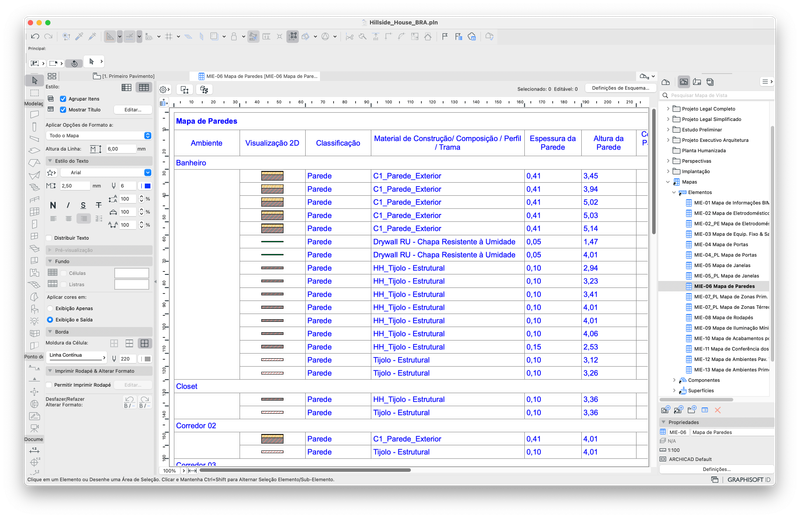This screenshot has height=518, width=800.
Task: Select the Exibição Apenas radio button
Action: tap(50, 308)
